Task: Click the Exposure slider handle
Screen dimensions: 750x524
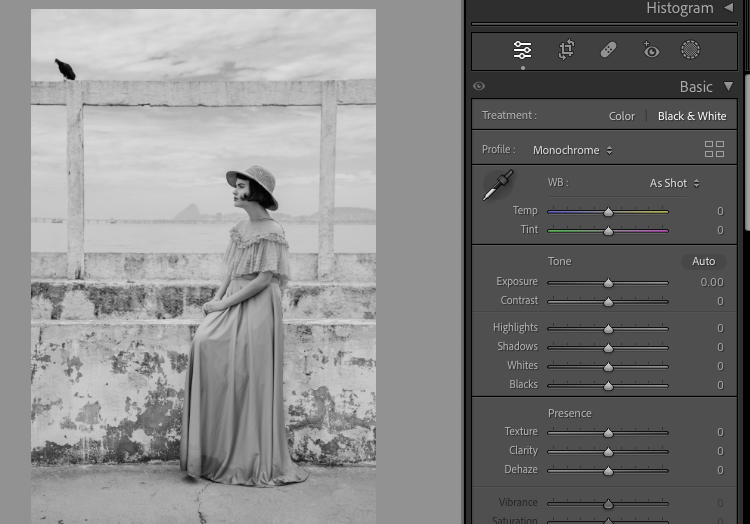Action: click(x=608, y=283)
